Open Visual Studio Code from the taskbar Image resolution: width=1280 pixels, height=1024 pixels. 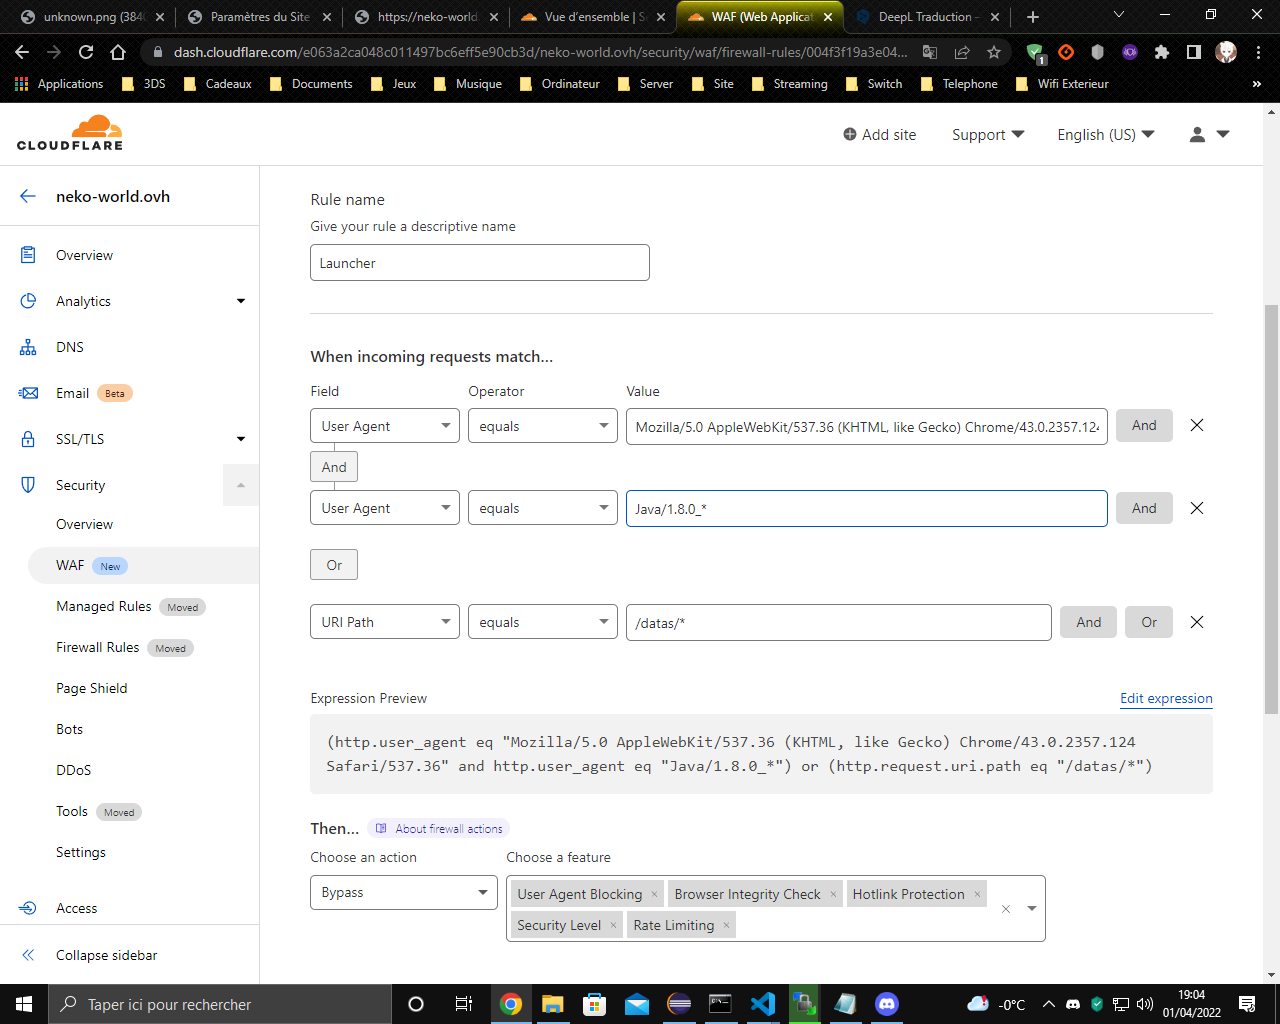(762, 1004)
